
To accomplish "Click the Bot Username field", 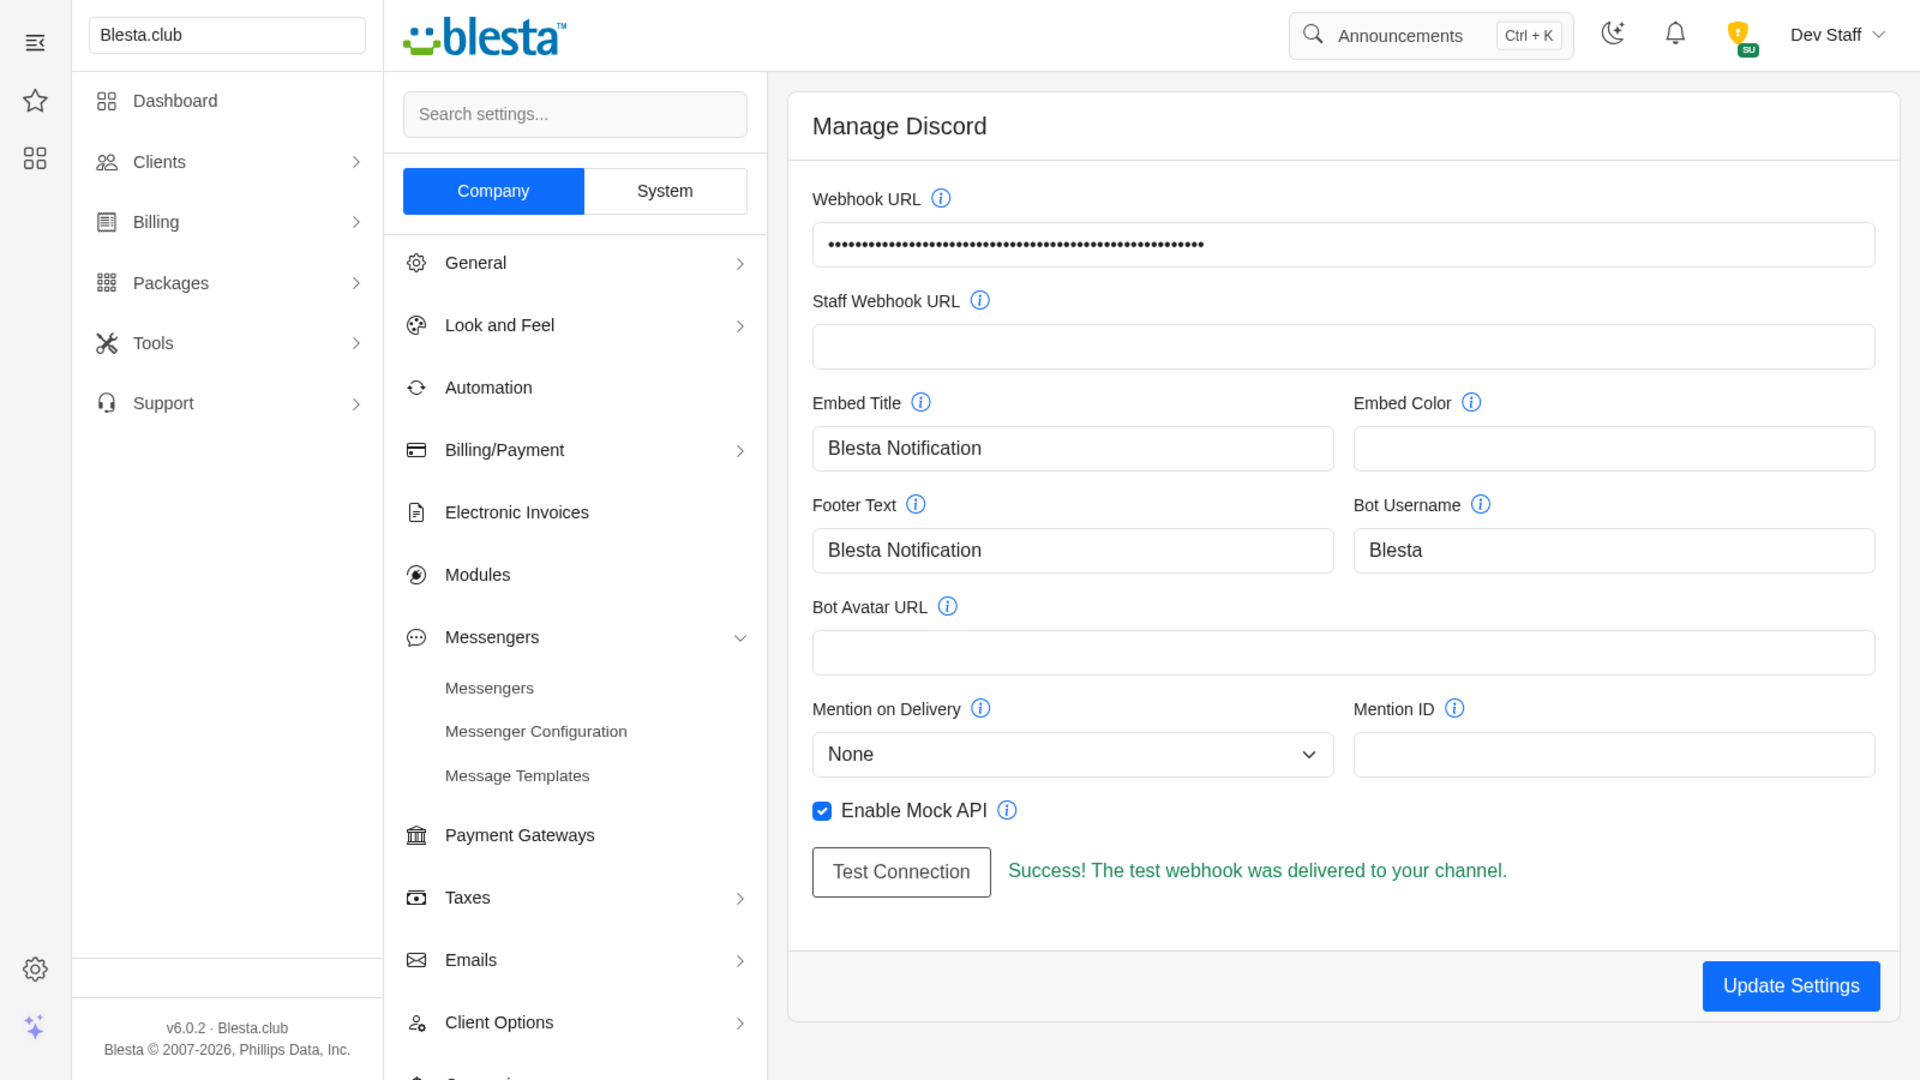I will coord(1614,551).
